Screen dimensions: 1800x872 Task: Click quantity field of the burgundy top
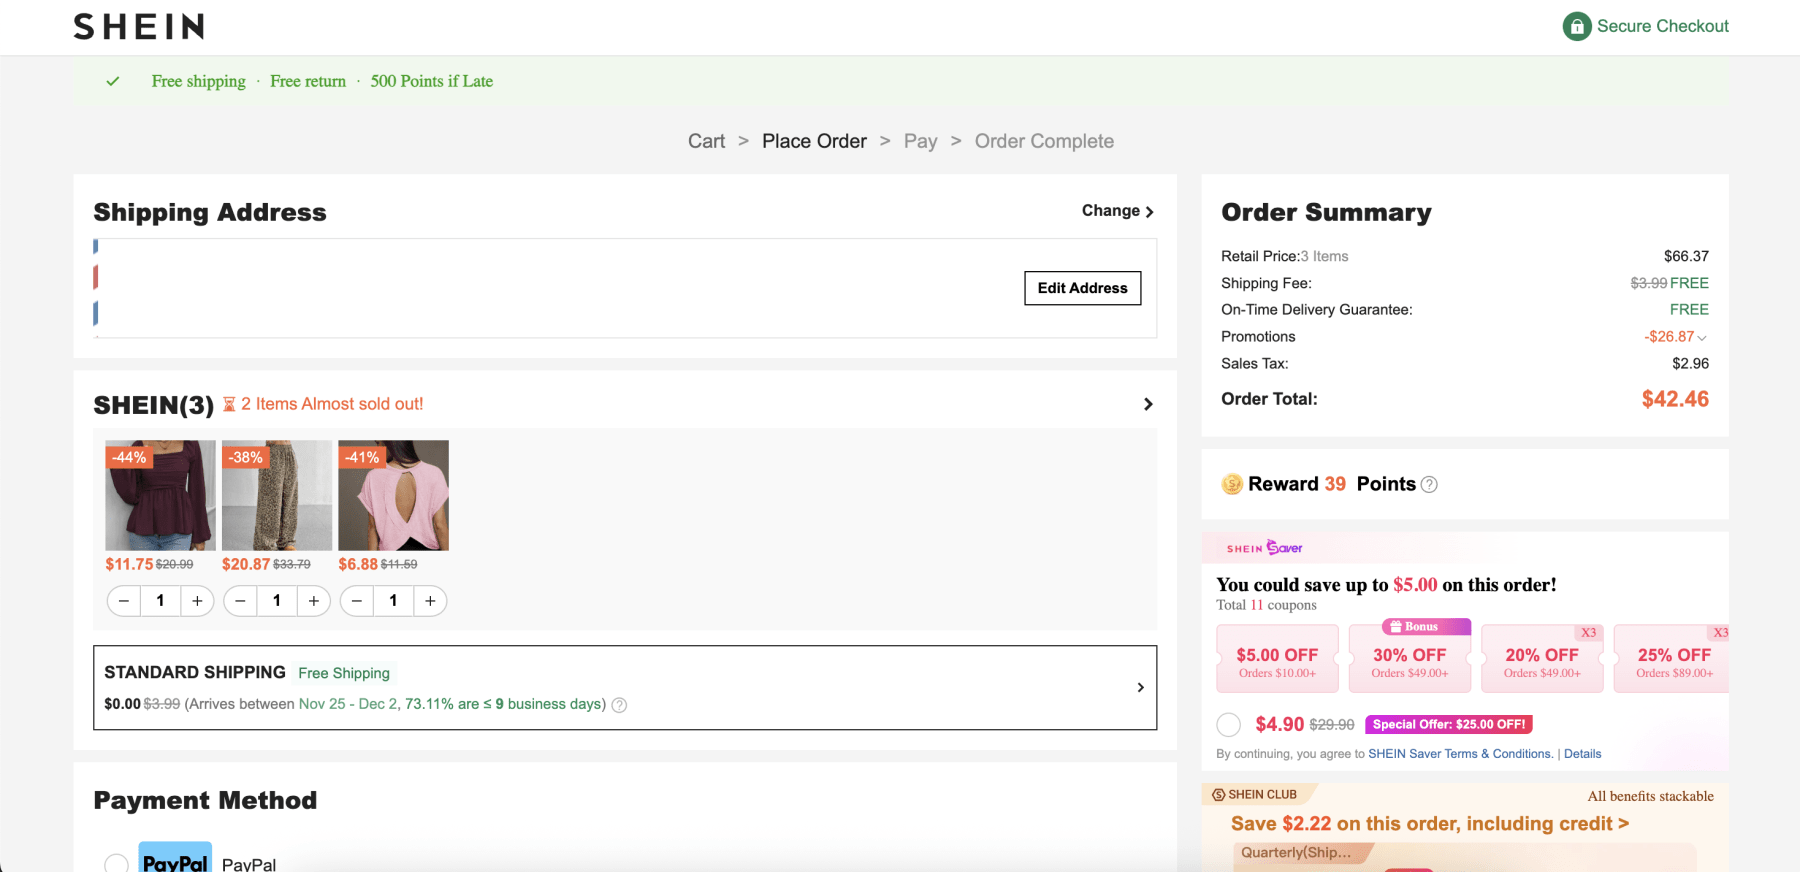[x=160, y=601]
